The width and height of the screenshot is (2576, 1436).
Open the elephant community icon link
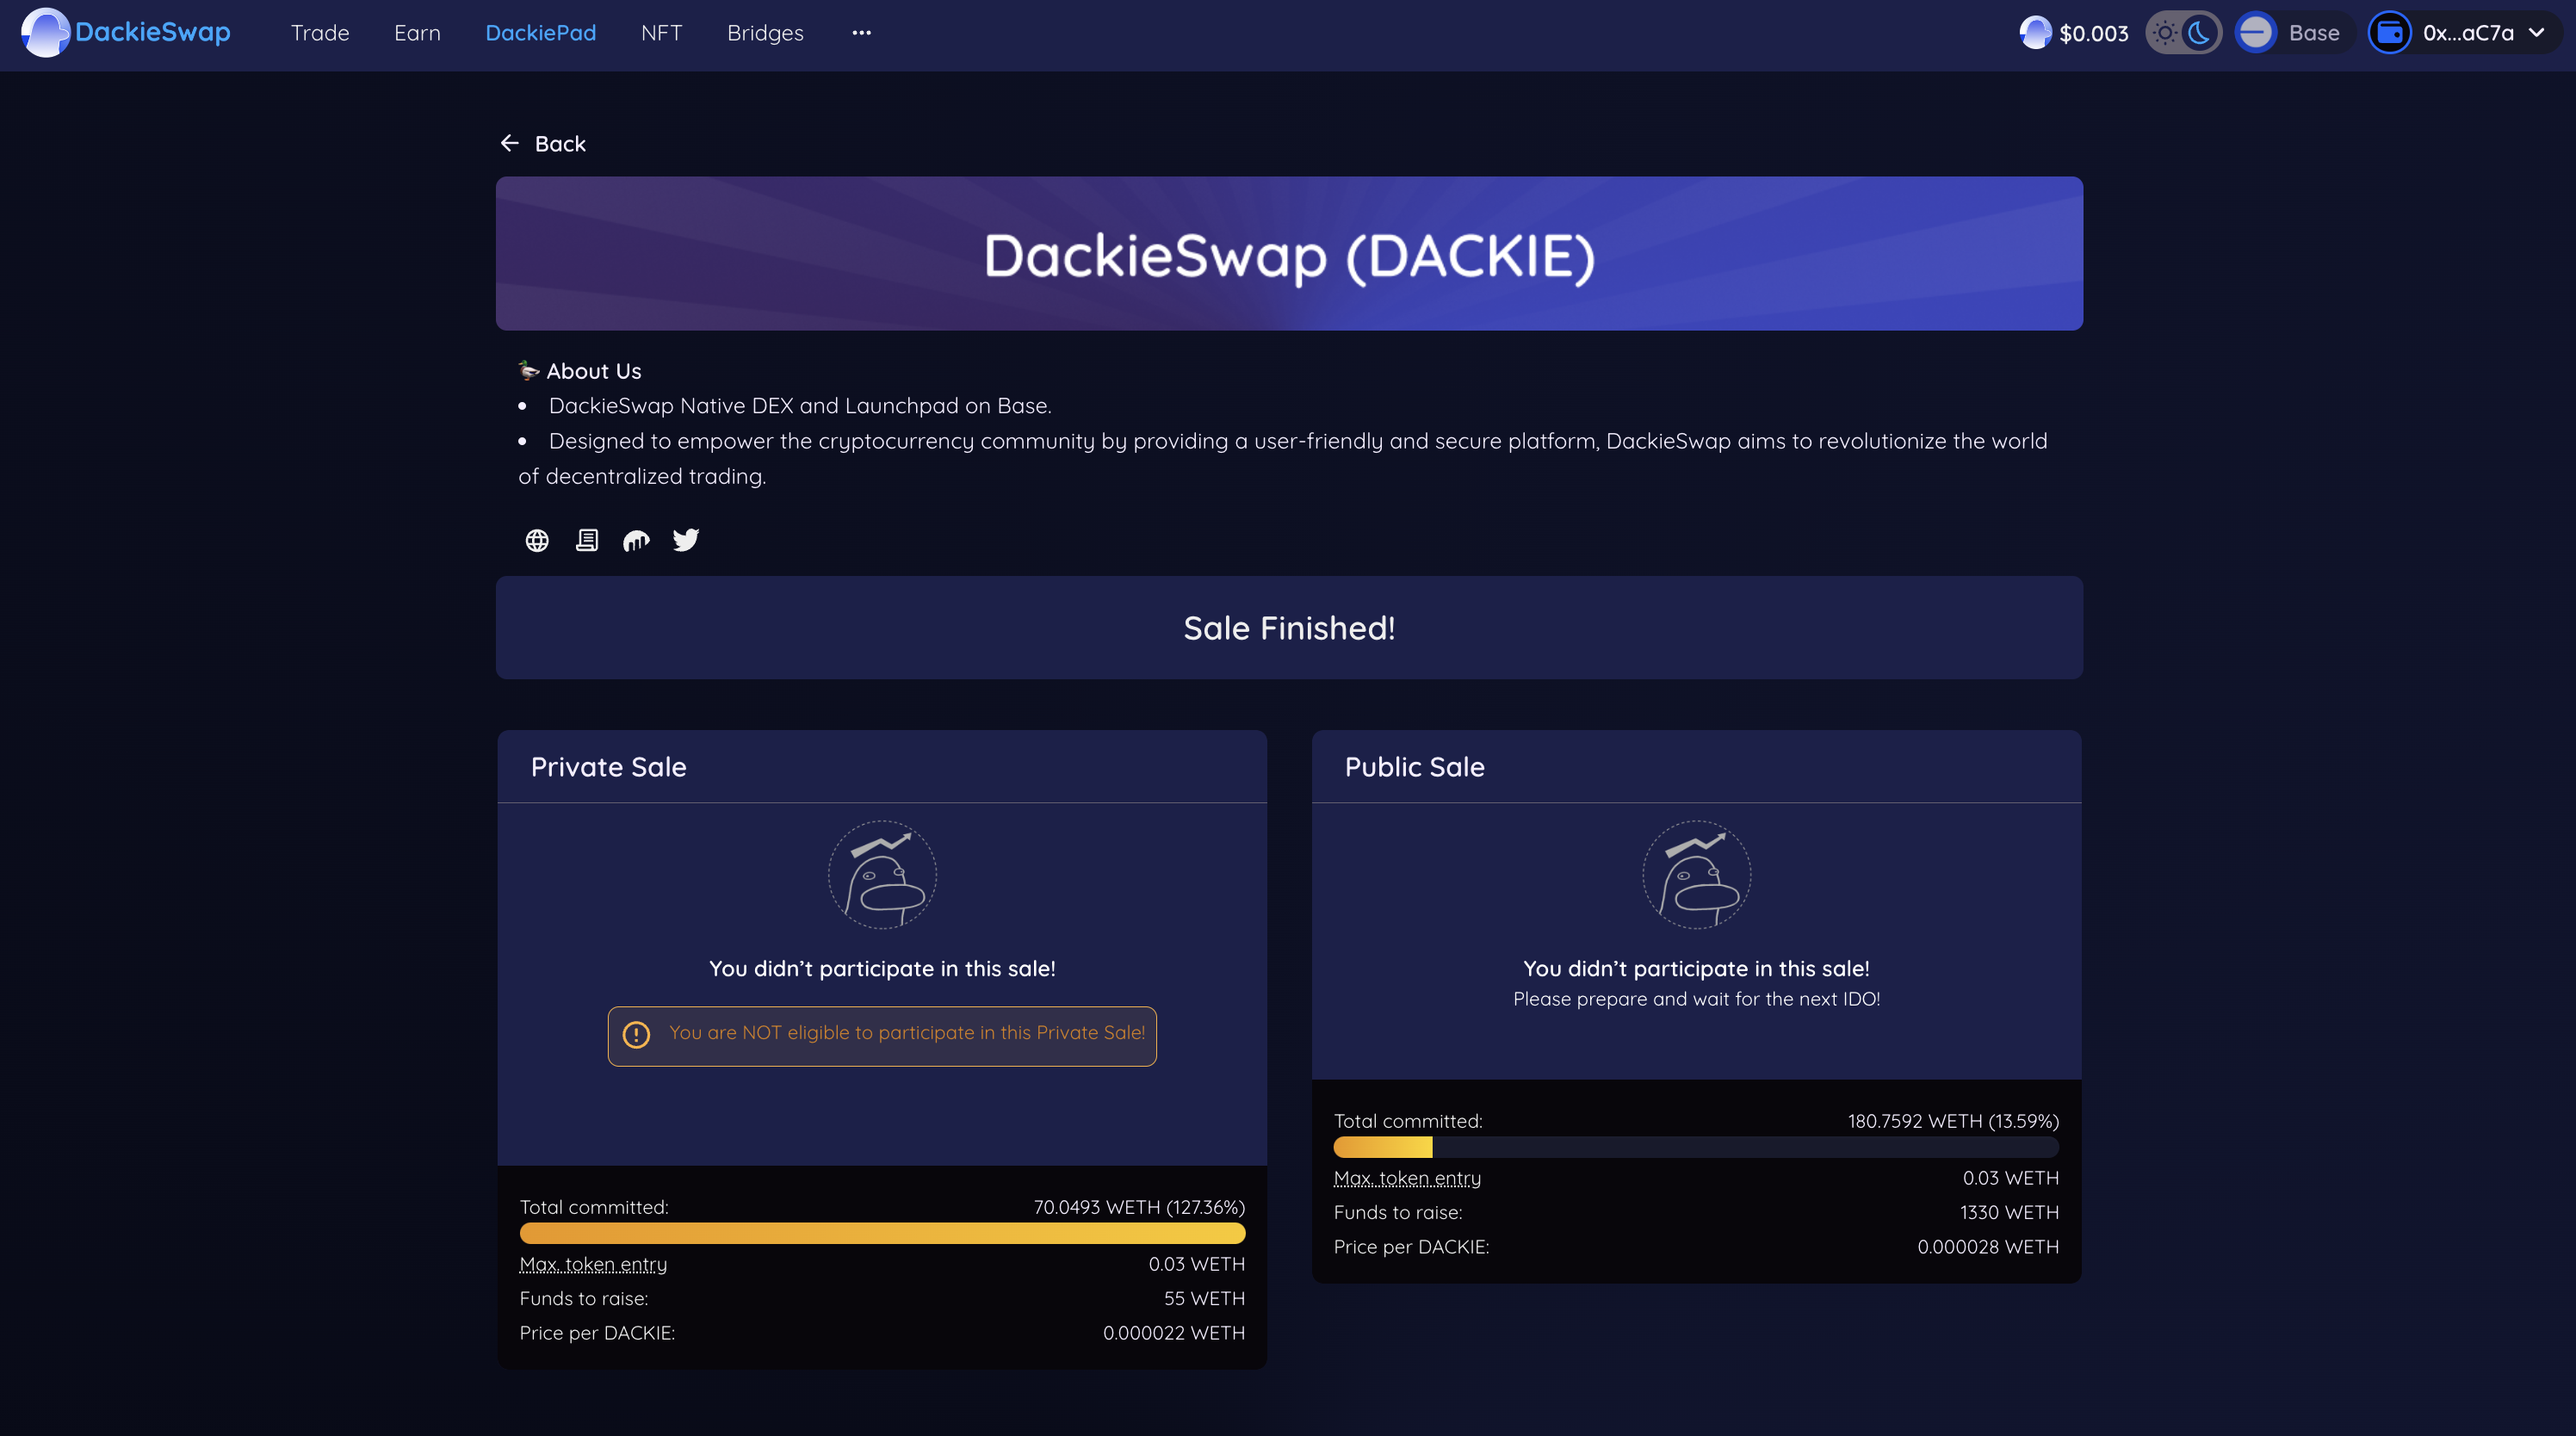(x=636, y=540)
